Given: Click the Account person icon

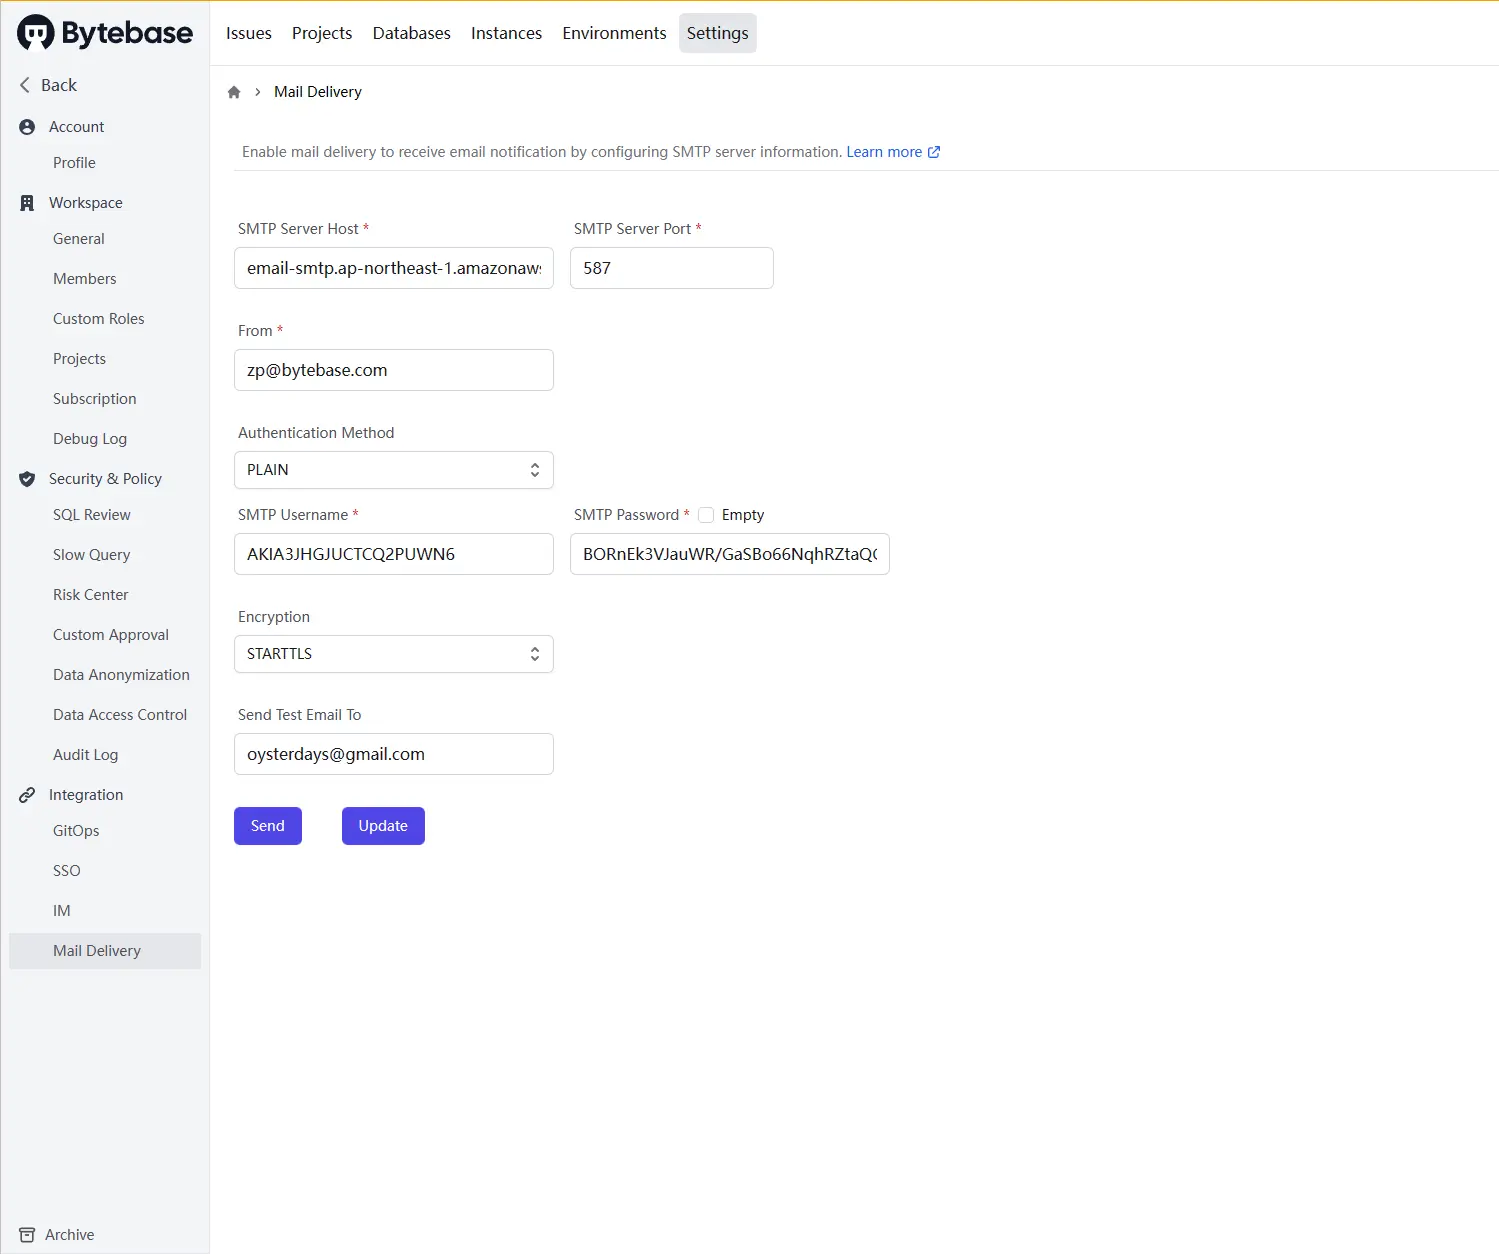Looking at the screenshot, I should tap(27, 127).
